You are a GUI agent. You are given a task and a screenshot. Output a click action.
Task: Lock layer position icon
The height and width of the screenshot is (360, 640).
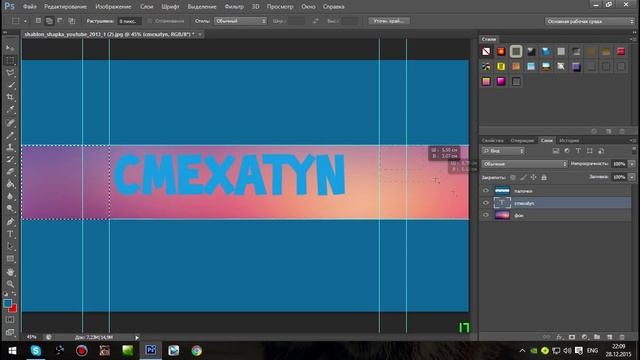(533, 178)
